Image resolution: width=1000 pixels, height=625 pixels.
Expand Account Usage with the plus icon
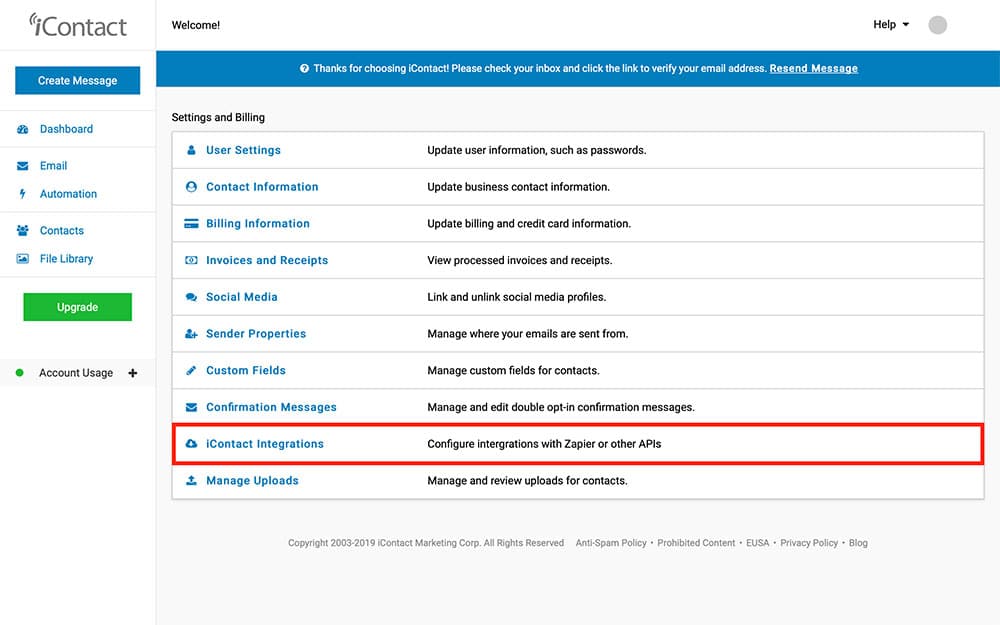[133, 373]
